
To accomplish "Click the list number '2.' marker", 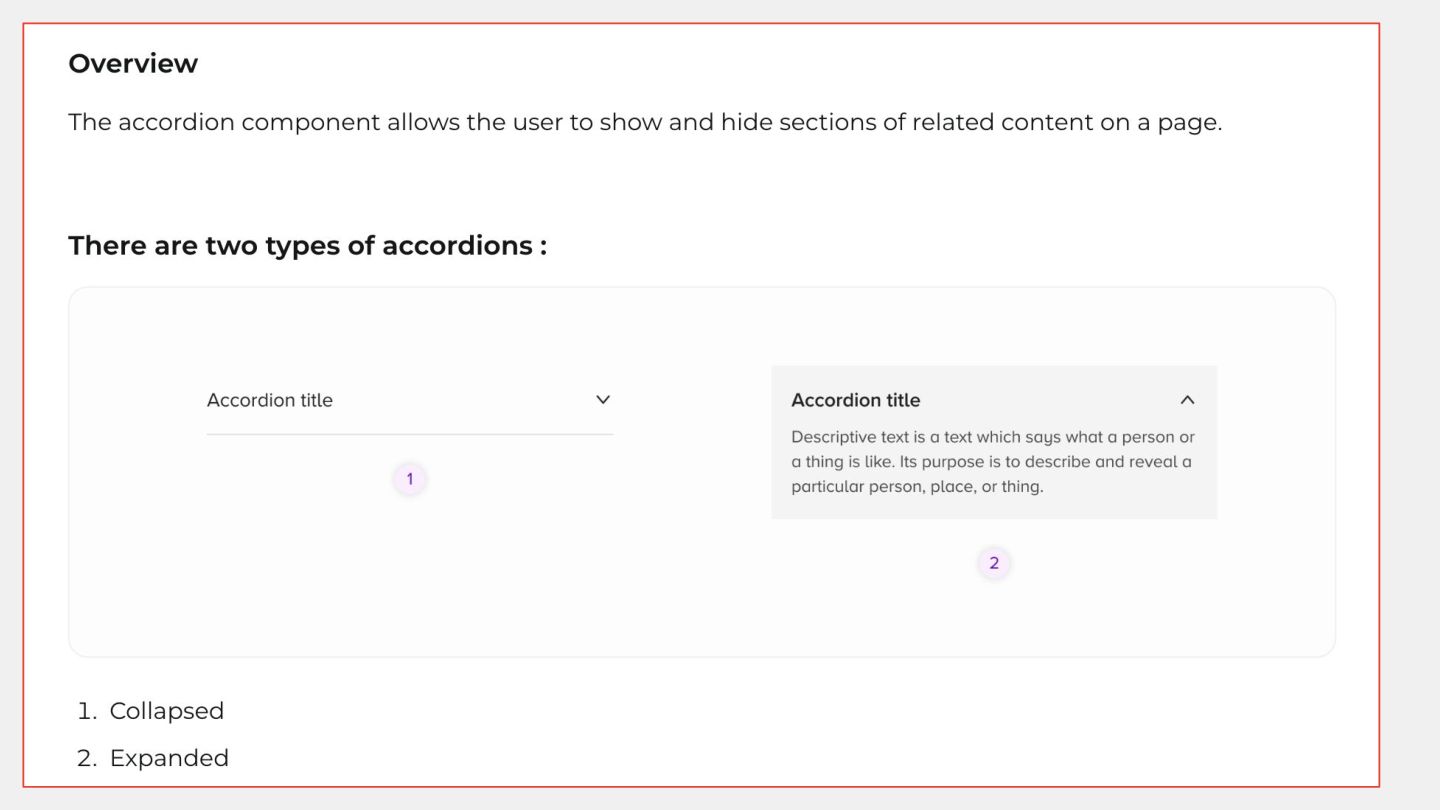I will pyautogui.click(x=87, y=758).
